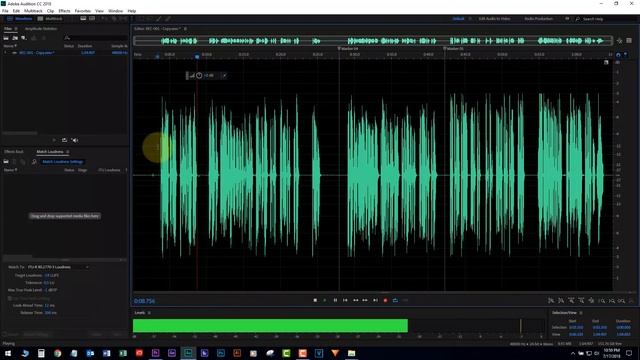Viewport: 640px width, 360px height.
Task: Click the HUD pin icon
Action: click(x=224, y=76)
